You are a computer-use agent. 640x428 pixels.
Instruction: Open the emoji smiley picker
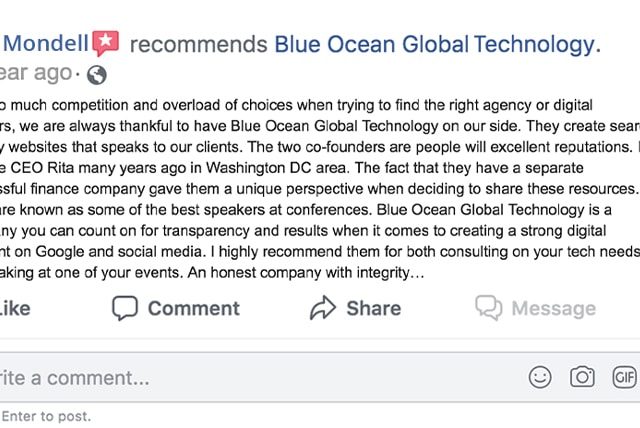540,377
